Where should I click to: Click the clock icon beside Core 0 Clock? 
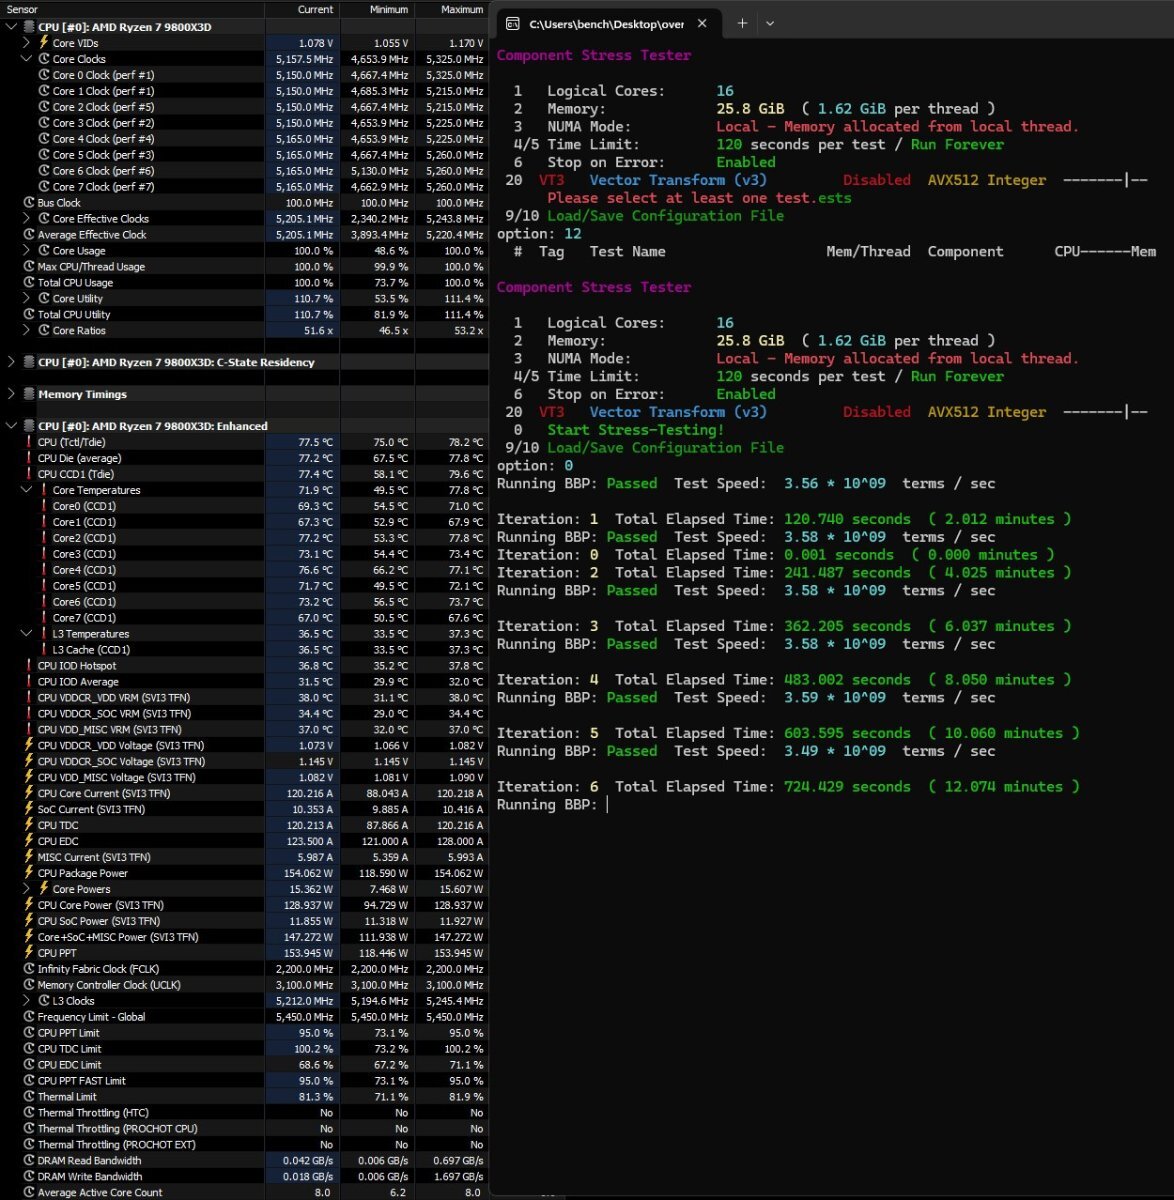click(44, 75)
